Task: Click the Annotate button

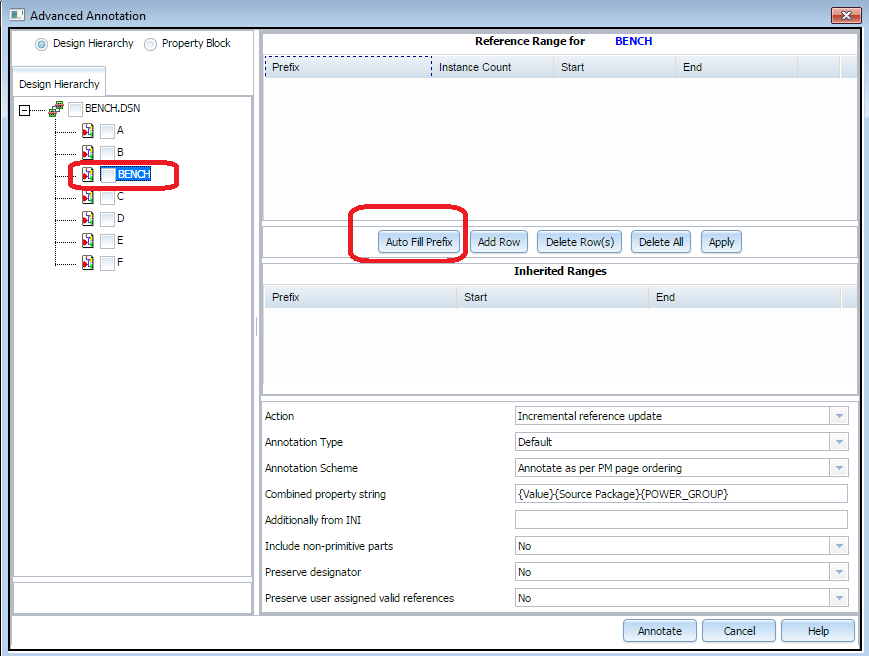Action: (x=660, y=631)
